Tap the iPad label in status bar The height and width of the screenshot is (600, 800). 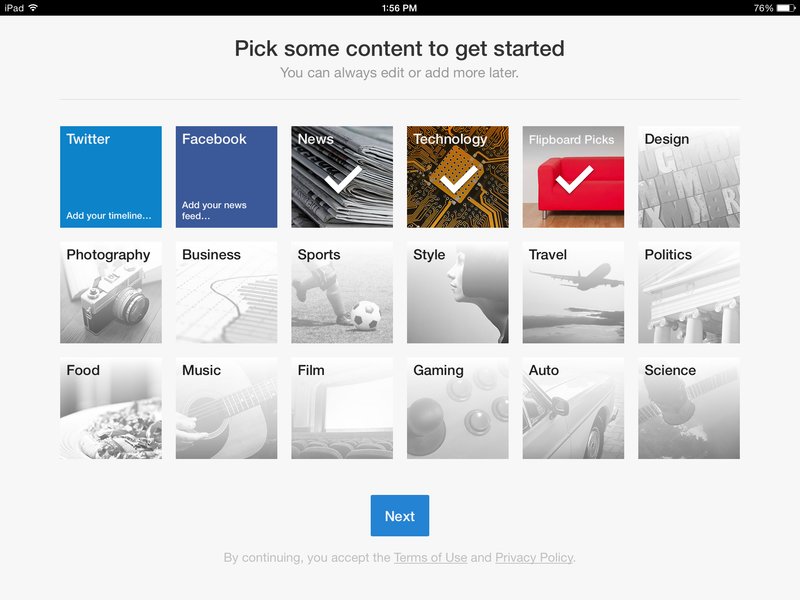click(x=14, y=8)
